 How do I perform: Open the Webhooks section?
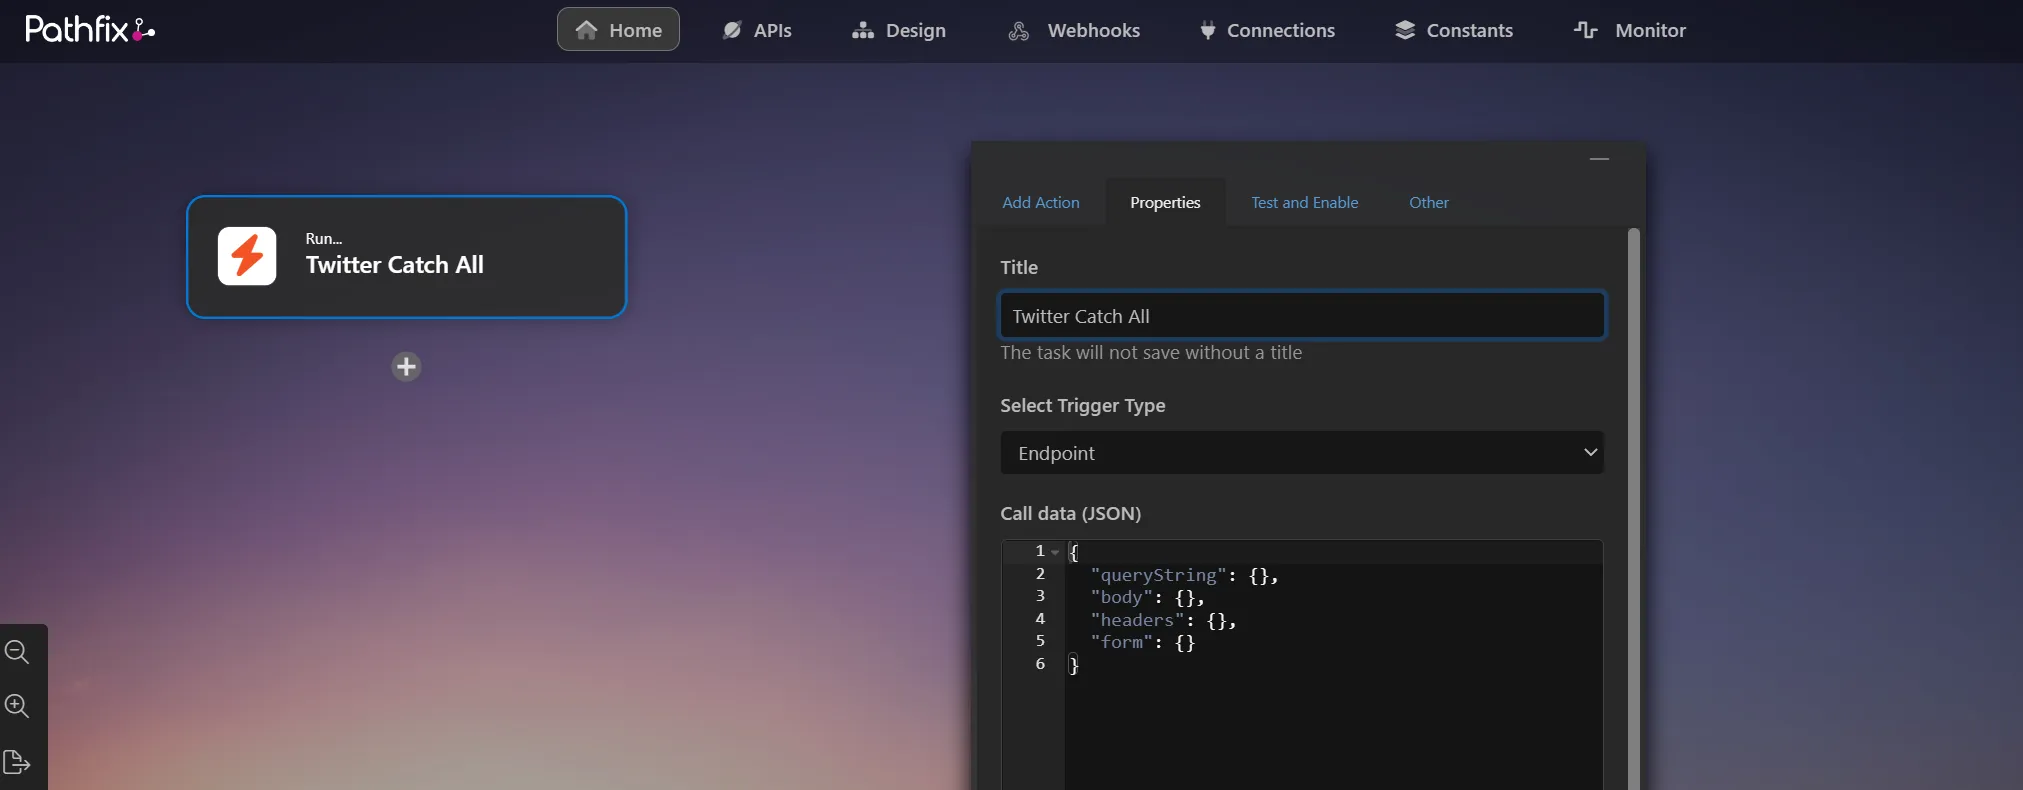pos(1074,30)
